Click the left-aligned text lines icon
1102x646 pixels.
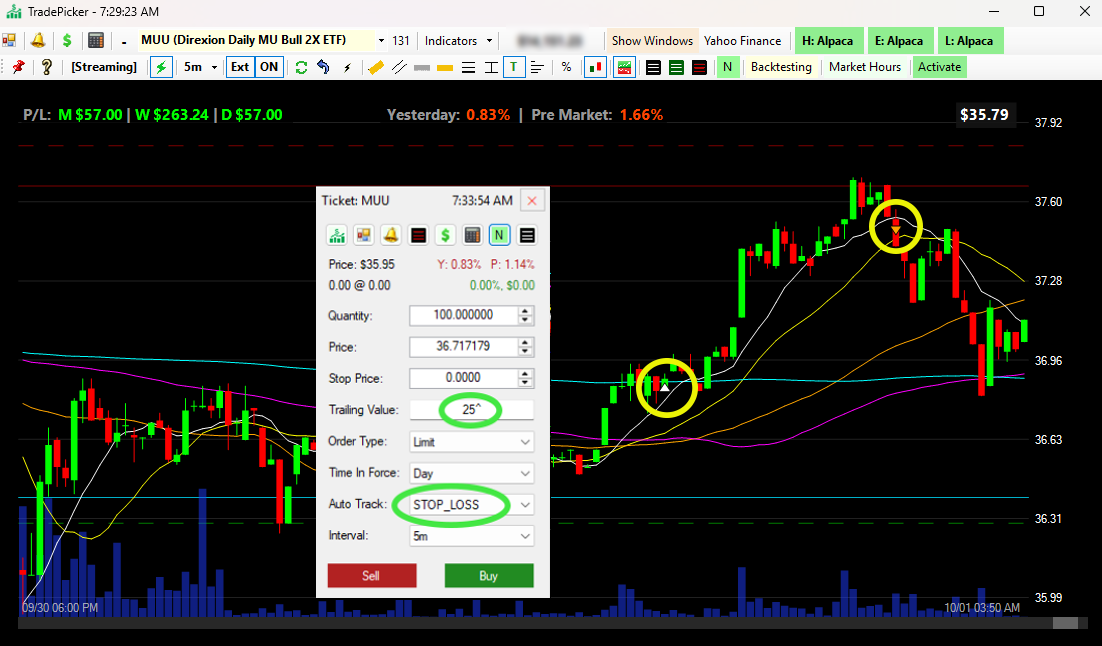point(538,67)
